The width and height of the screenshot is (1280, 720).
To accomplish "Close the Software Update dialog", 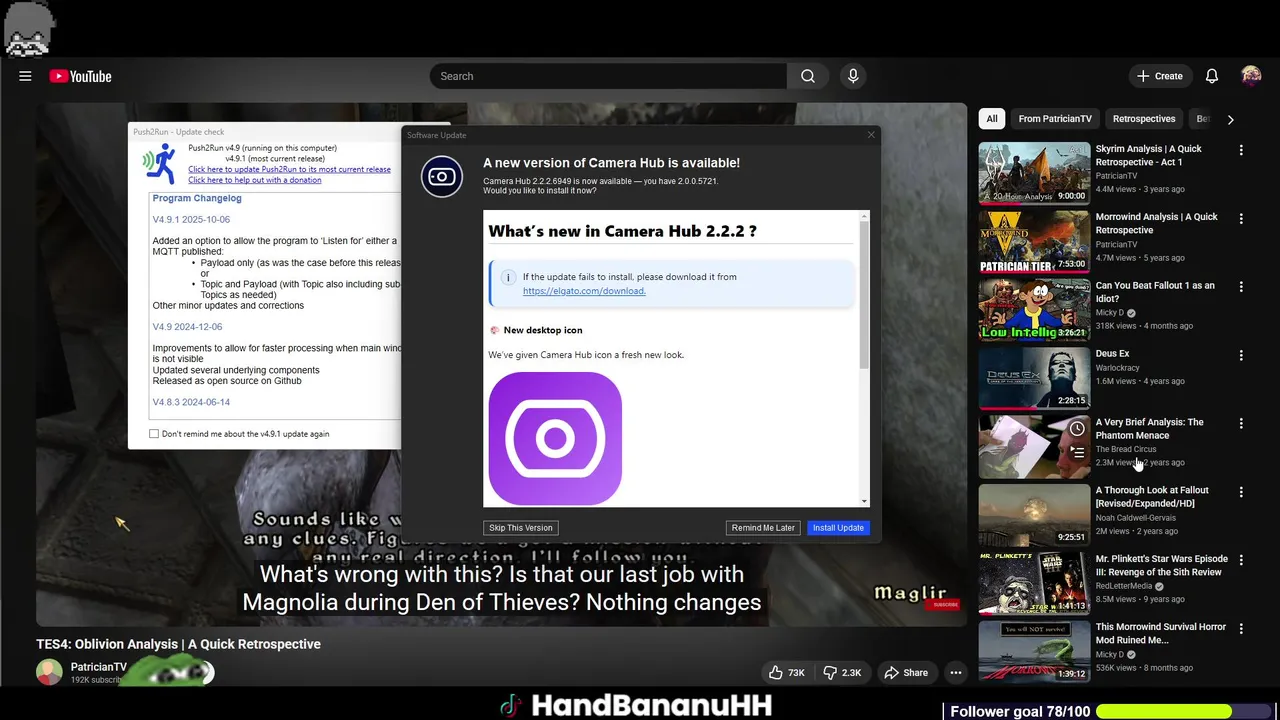I will [871, 134].
